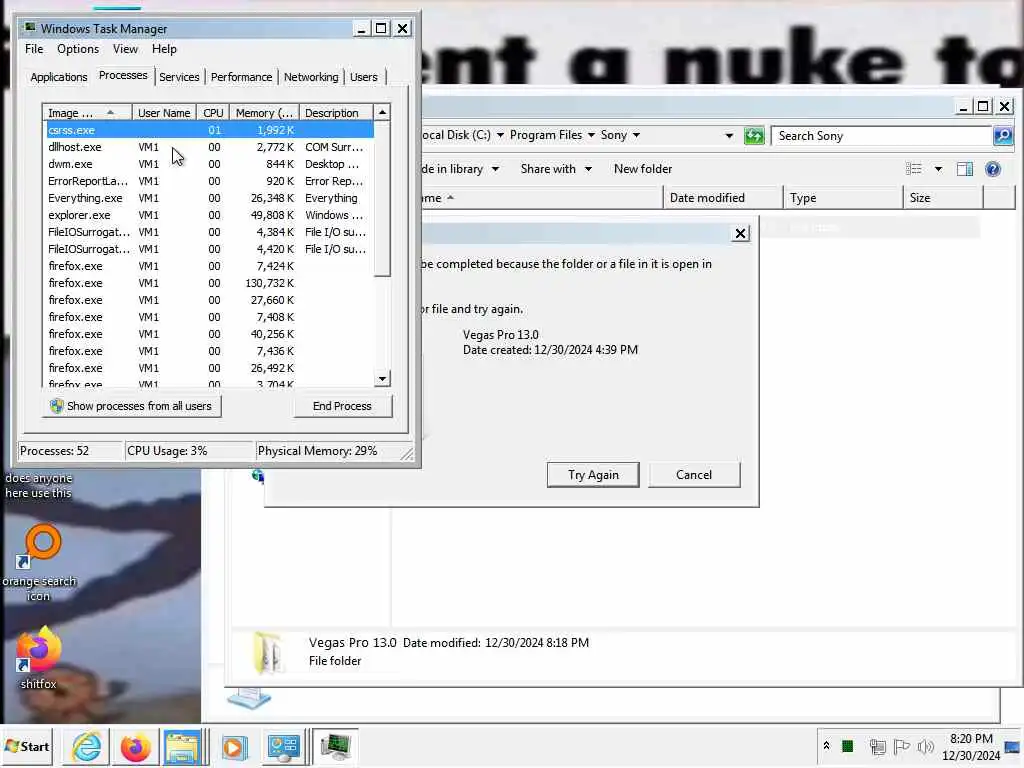Sort processes by Memory column
The width and height of the screenshot is (1024, 768).
(x=264, y=112)
